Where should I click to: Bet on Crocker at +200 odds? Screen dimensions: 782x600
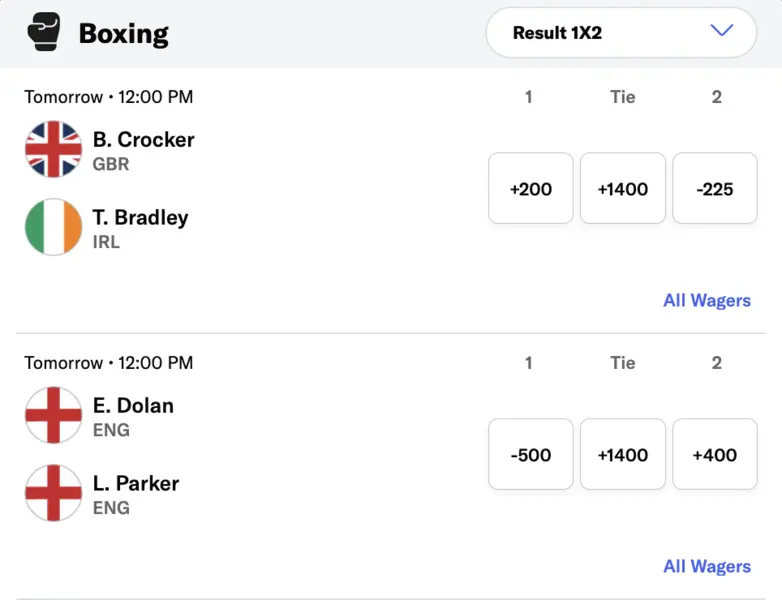click(530, 188)
